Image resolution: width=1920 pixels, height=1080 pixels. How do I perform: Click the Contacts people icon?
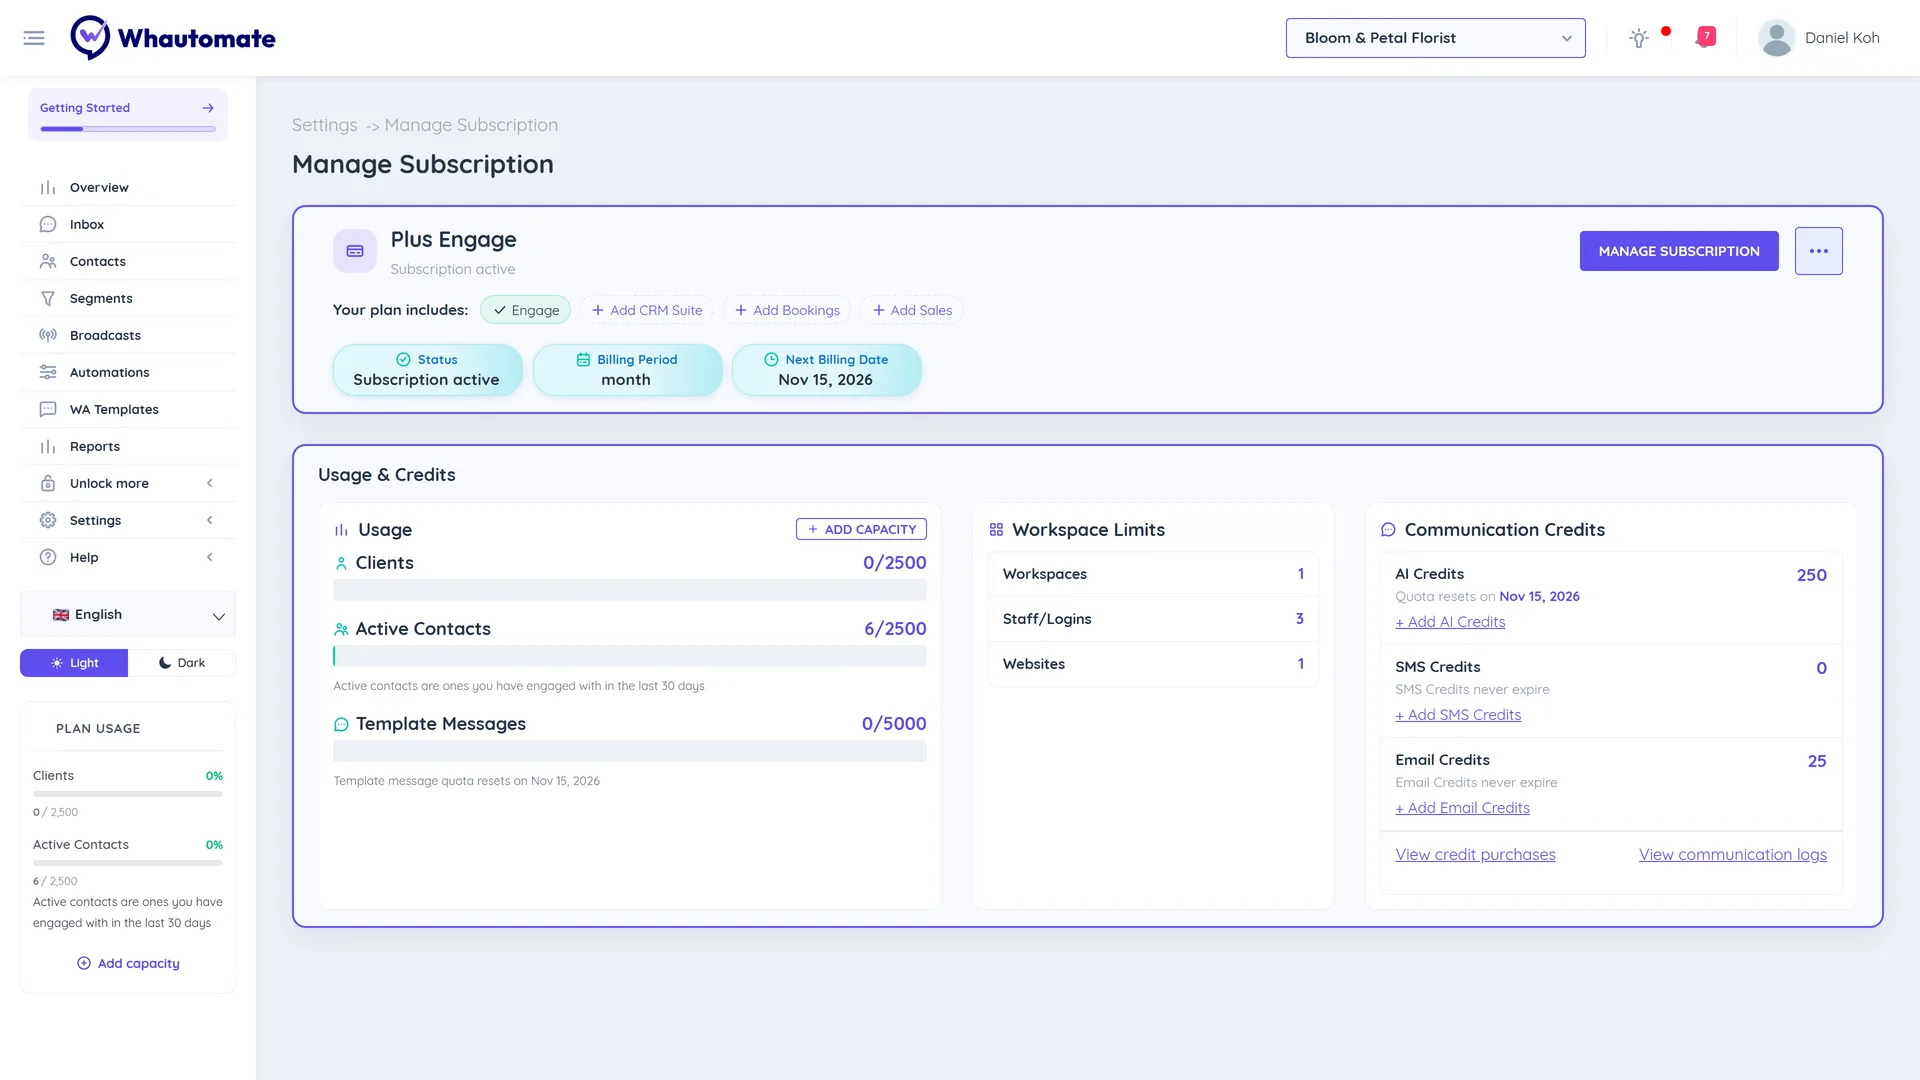[x=48, y=262]
